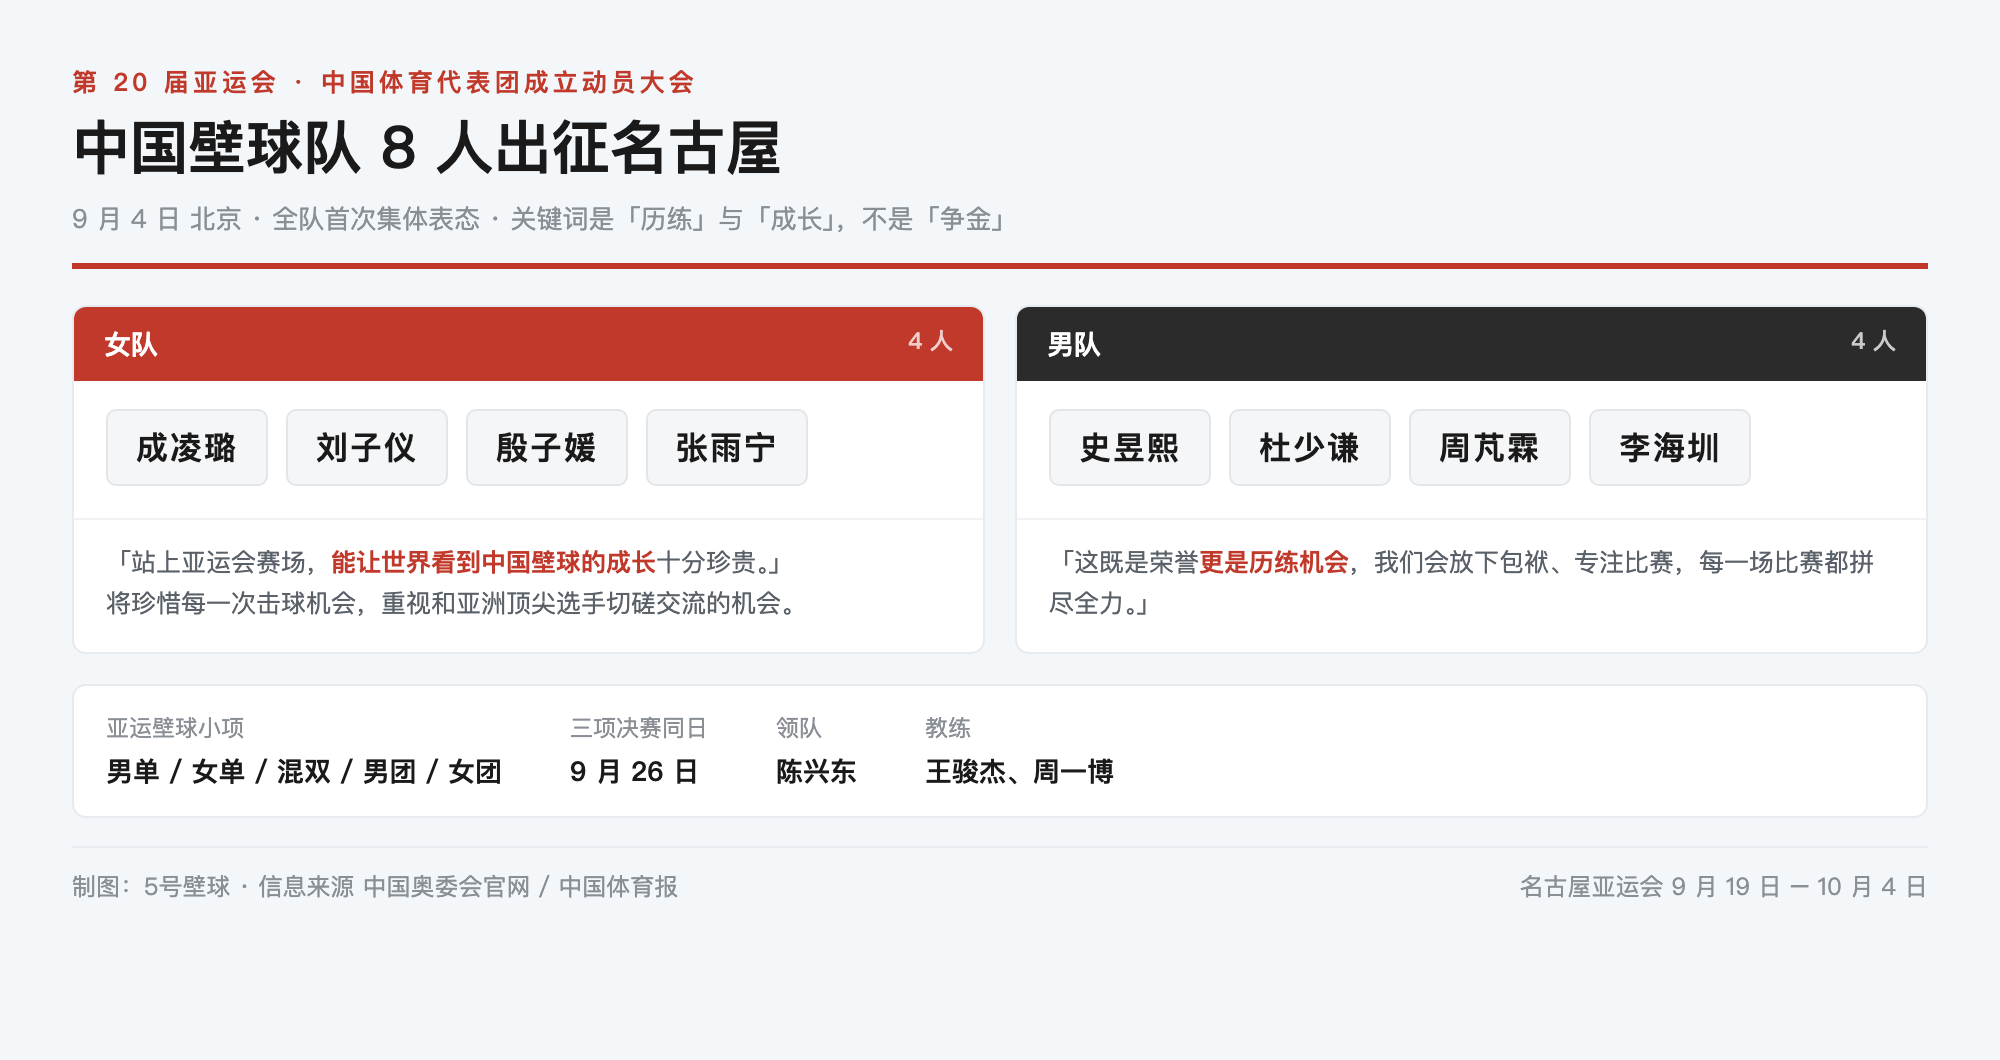Click the team leader name 陈兴东
This screenshot has width=2000, height=1060.
click(x=816, y=771)
